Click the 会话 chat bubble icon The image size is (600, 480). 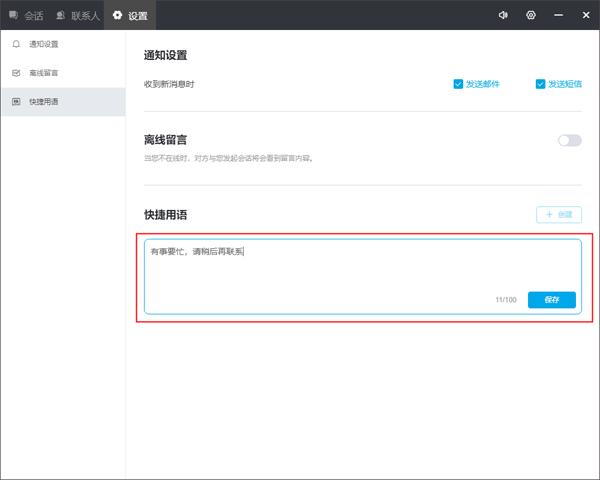coord(14,15)
